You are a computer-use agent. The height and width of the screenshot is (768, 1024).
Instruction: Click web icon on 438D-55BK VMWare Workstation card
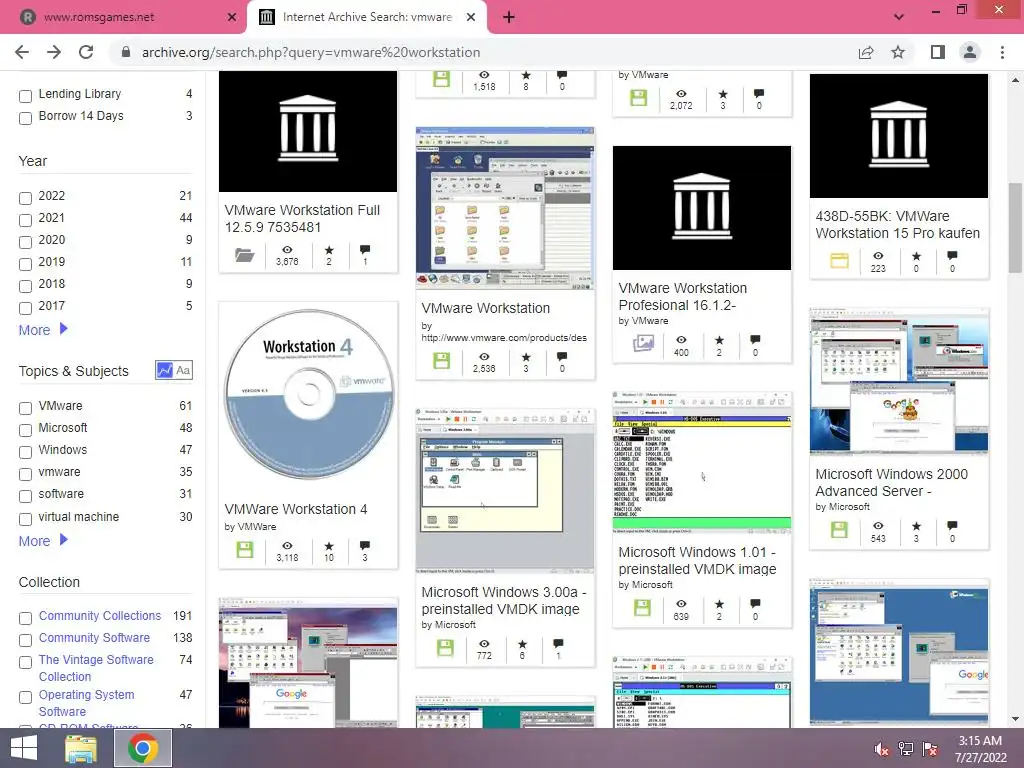coord(839,260)
